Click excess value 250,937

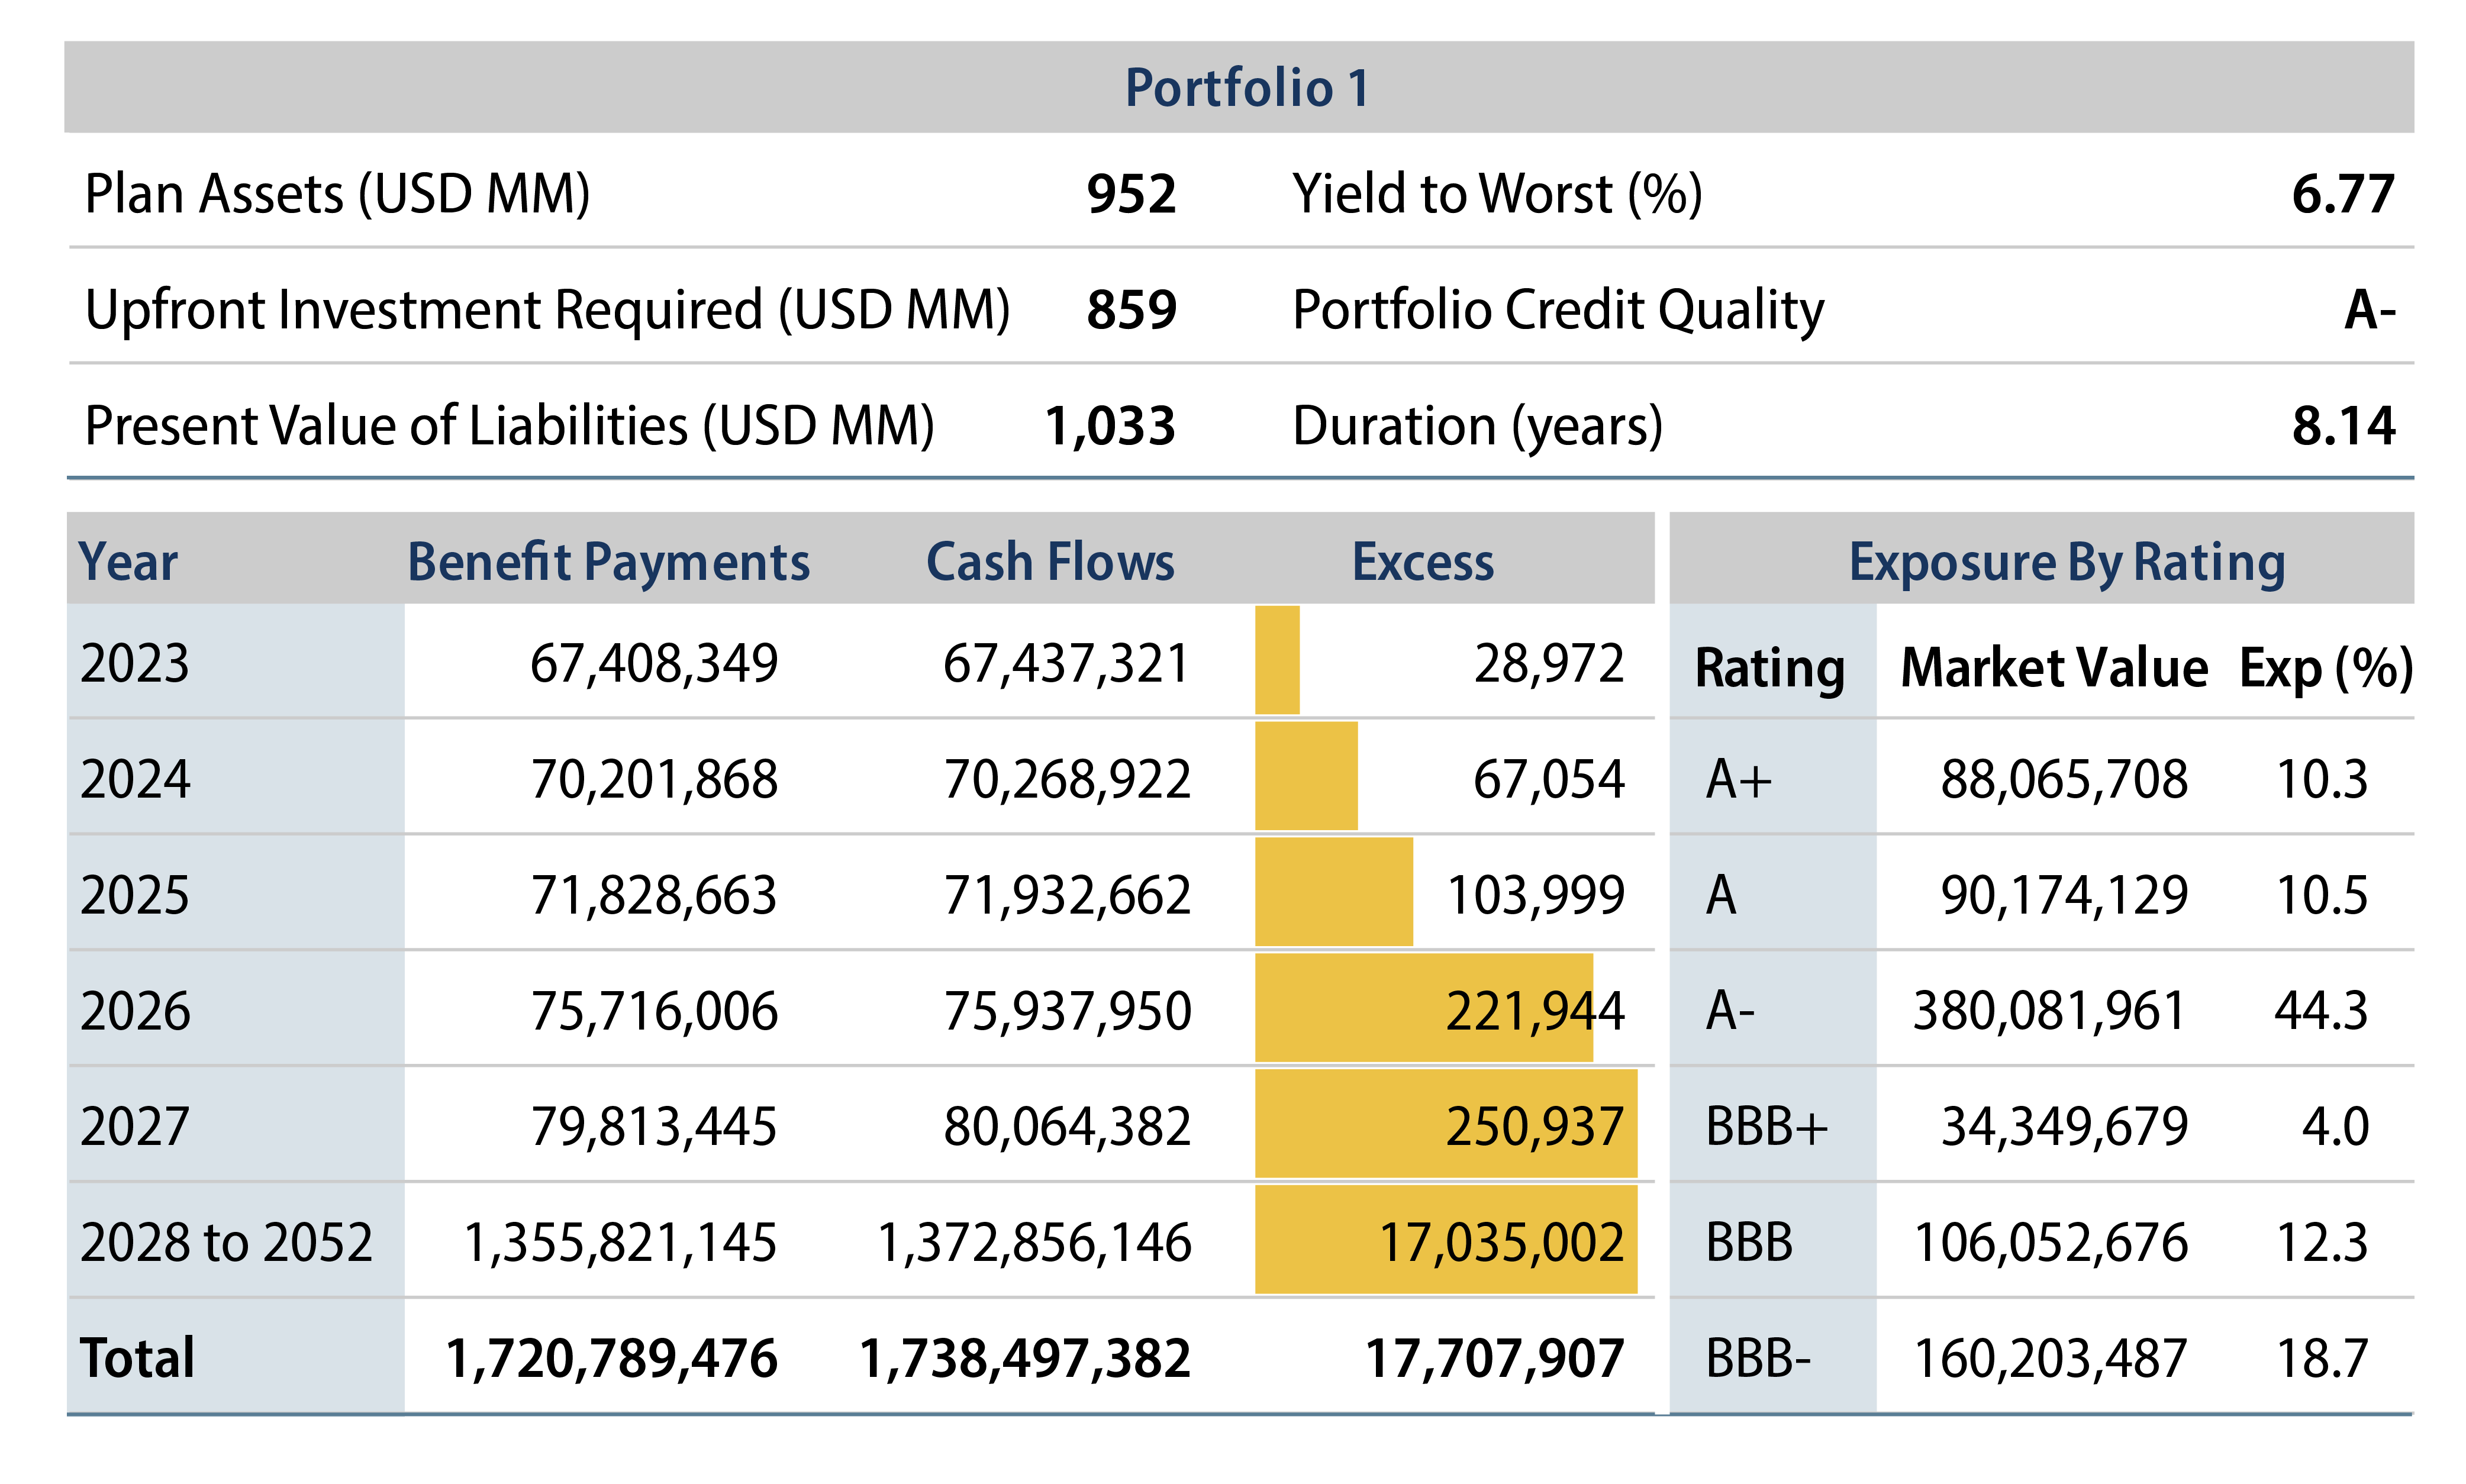pos(1536,1128)
